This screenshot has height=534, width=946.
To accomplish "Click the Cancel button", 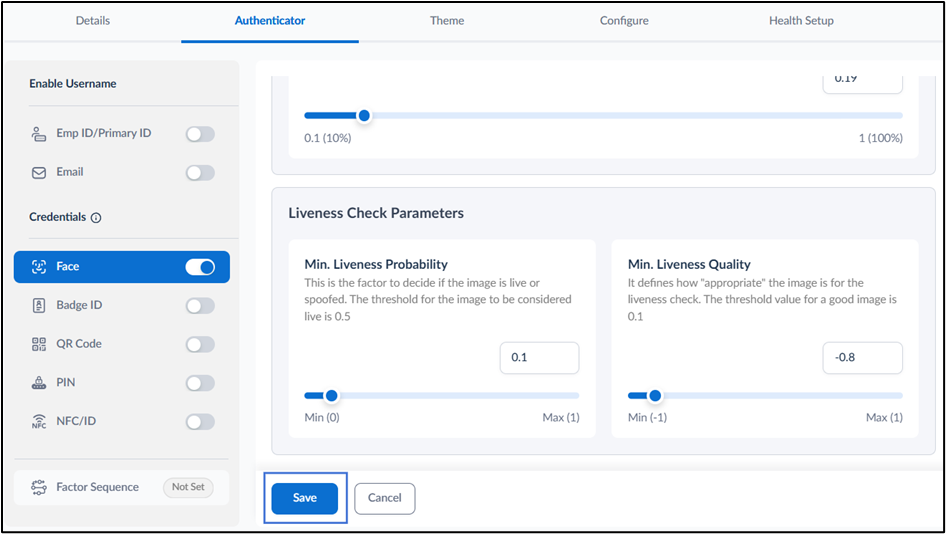I will pos(384,498).
